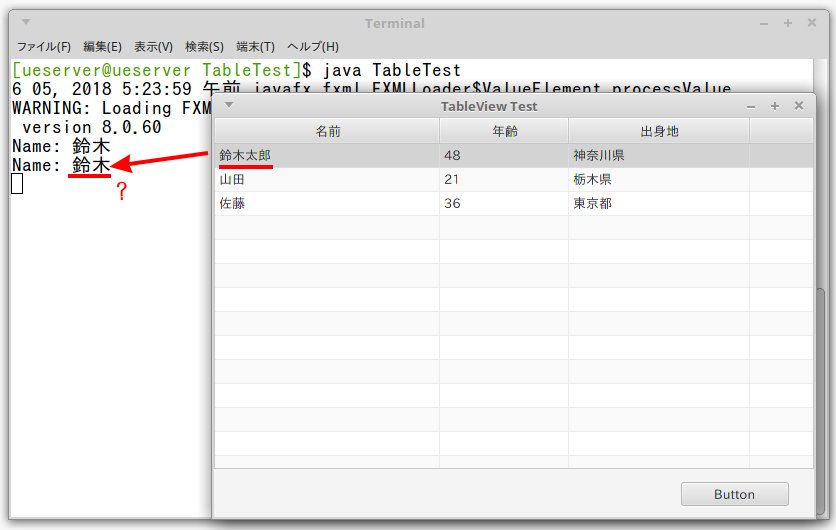Sort by the 年齢 column header
Image resolution: width=836 pixels, height=530 pixels.
504,131
